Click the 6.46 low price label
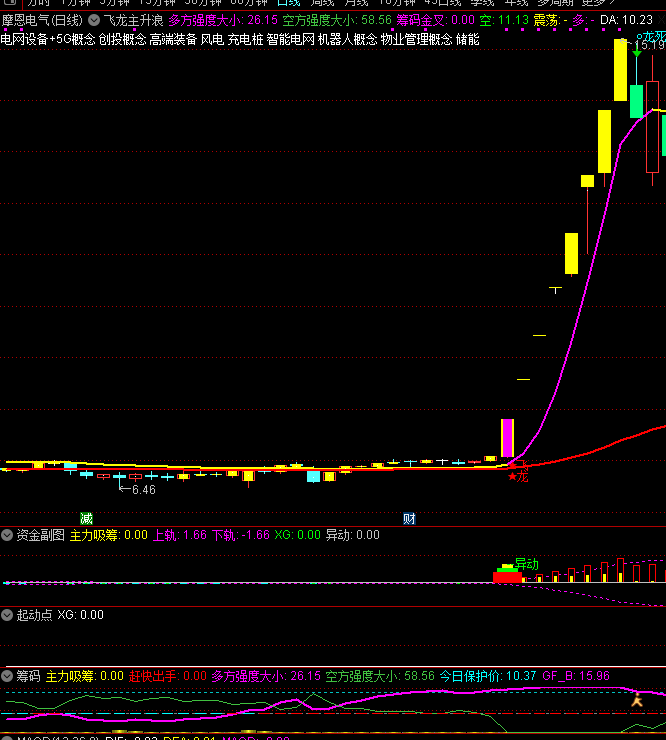The image size is (666, 740). [143, 490]
